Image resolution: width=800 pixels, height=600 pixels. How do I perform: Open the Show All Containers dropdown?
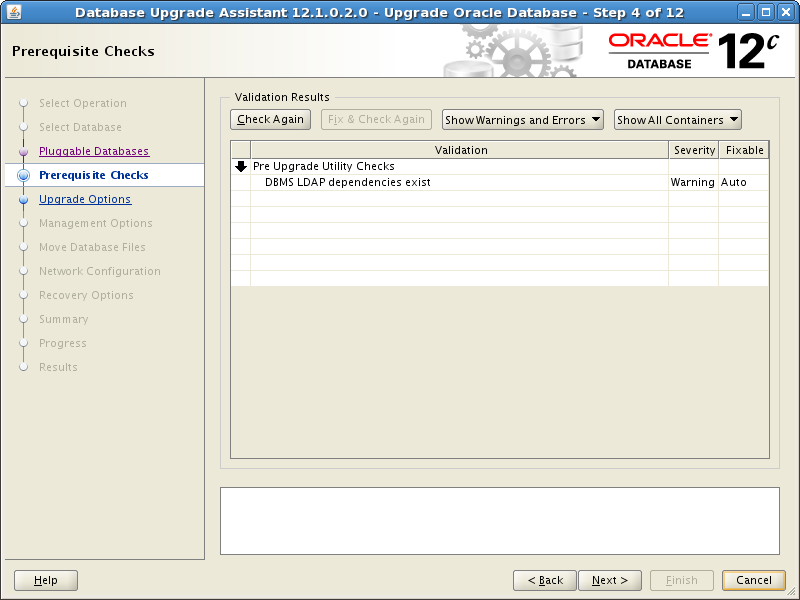tap(678, 120)
